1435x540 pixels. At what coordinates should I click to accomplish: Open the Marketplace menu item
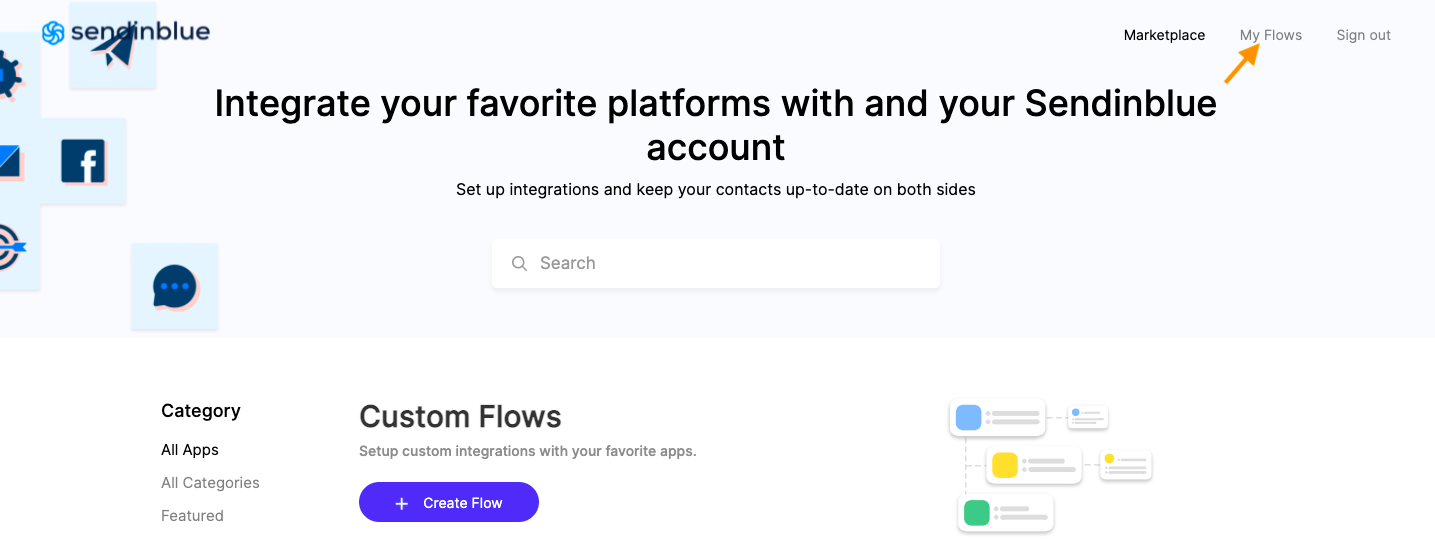tap(1164, 35)
